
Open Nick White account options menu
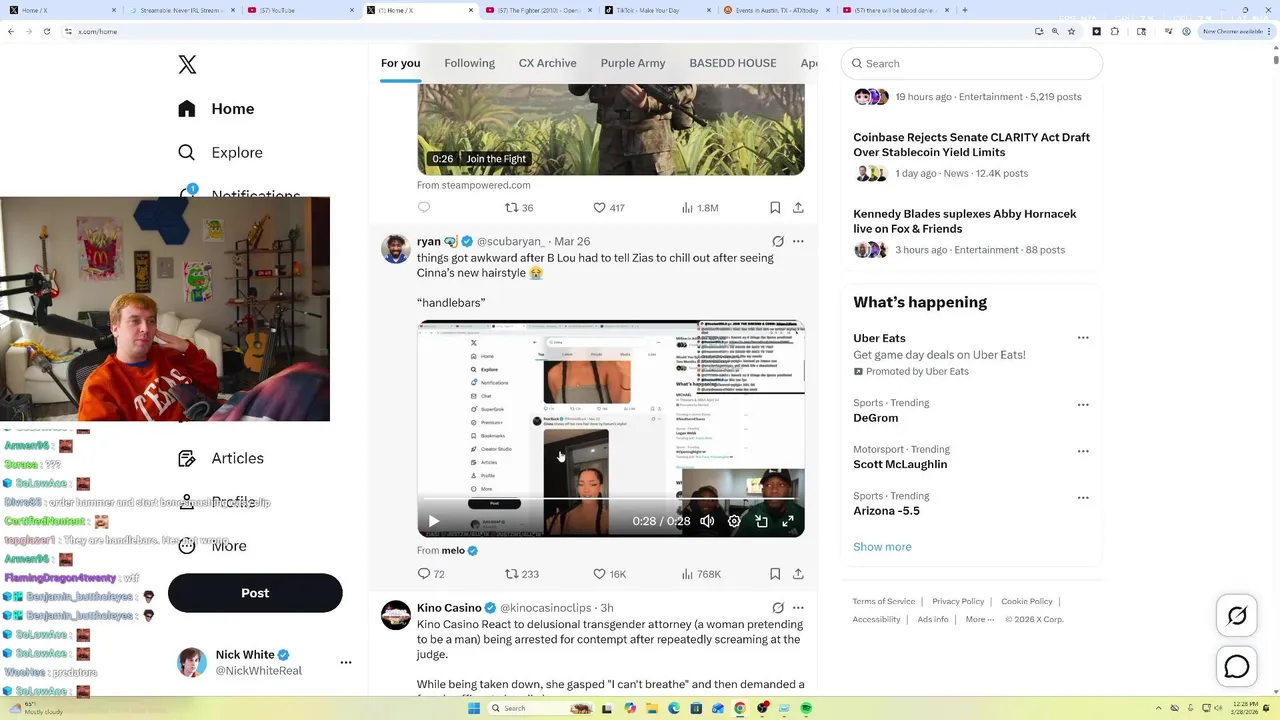[345, 662]
